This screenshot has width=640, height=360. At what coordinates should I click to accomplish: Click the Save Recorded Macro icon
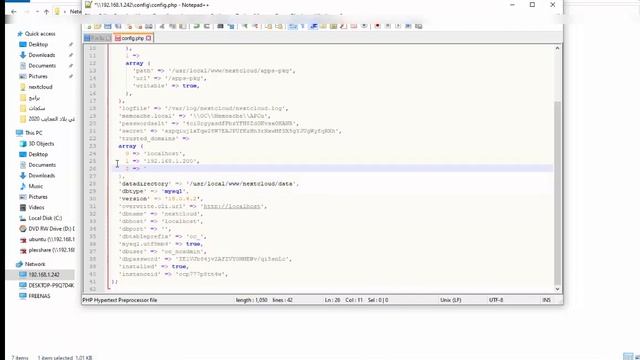click(x=418, y=26)
